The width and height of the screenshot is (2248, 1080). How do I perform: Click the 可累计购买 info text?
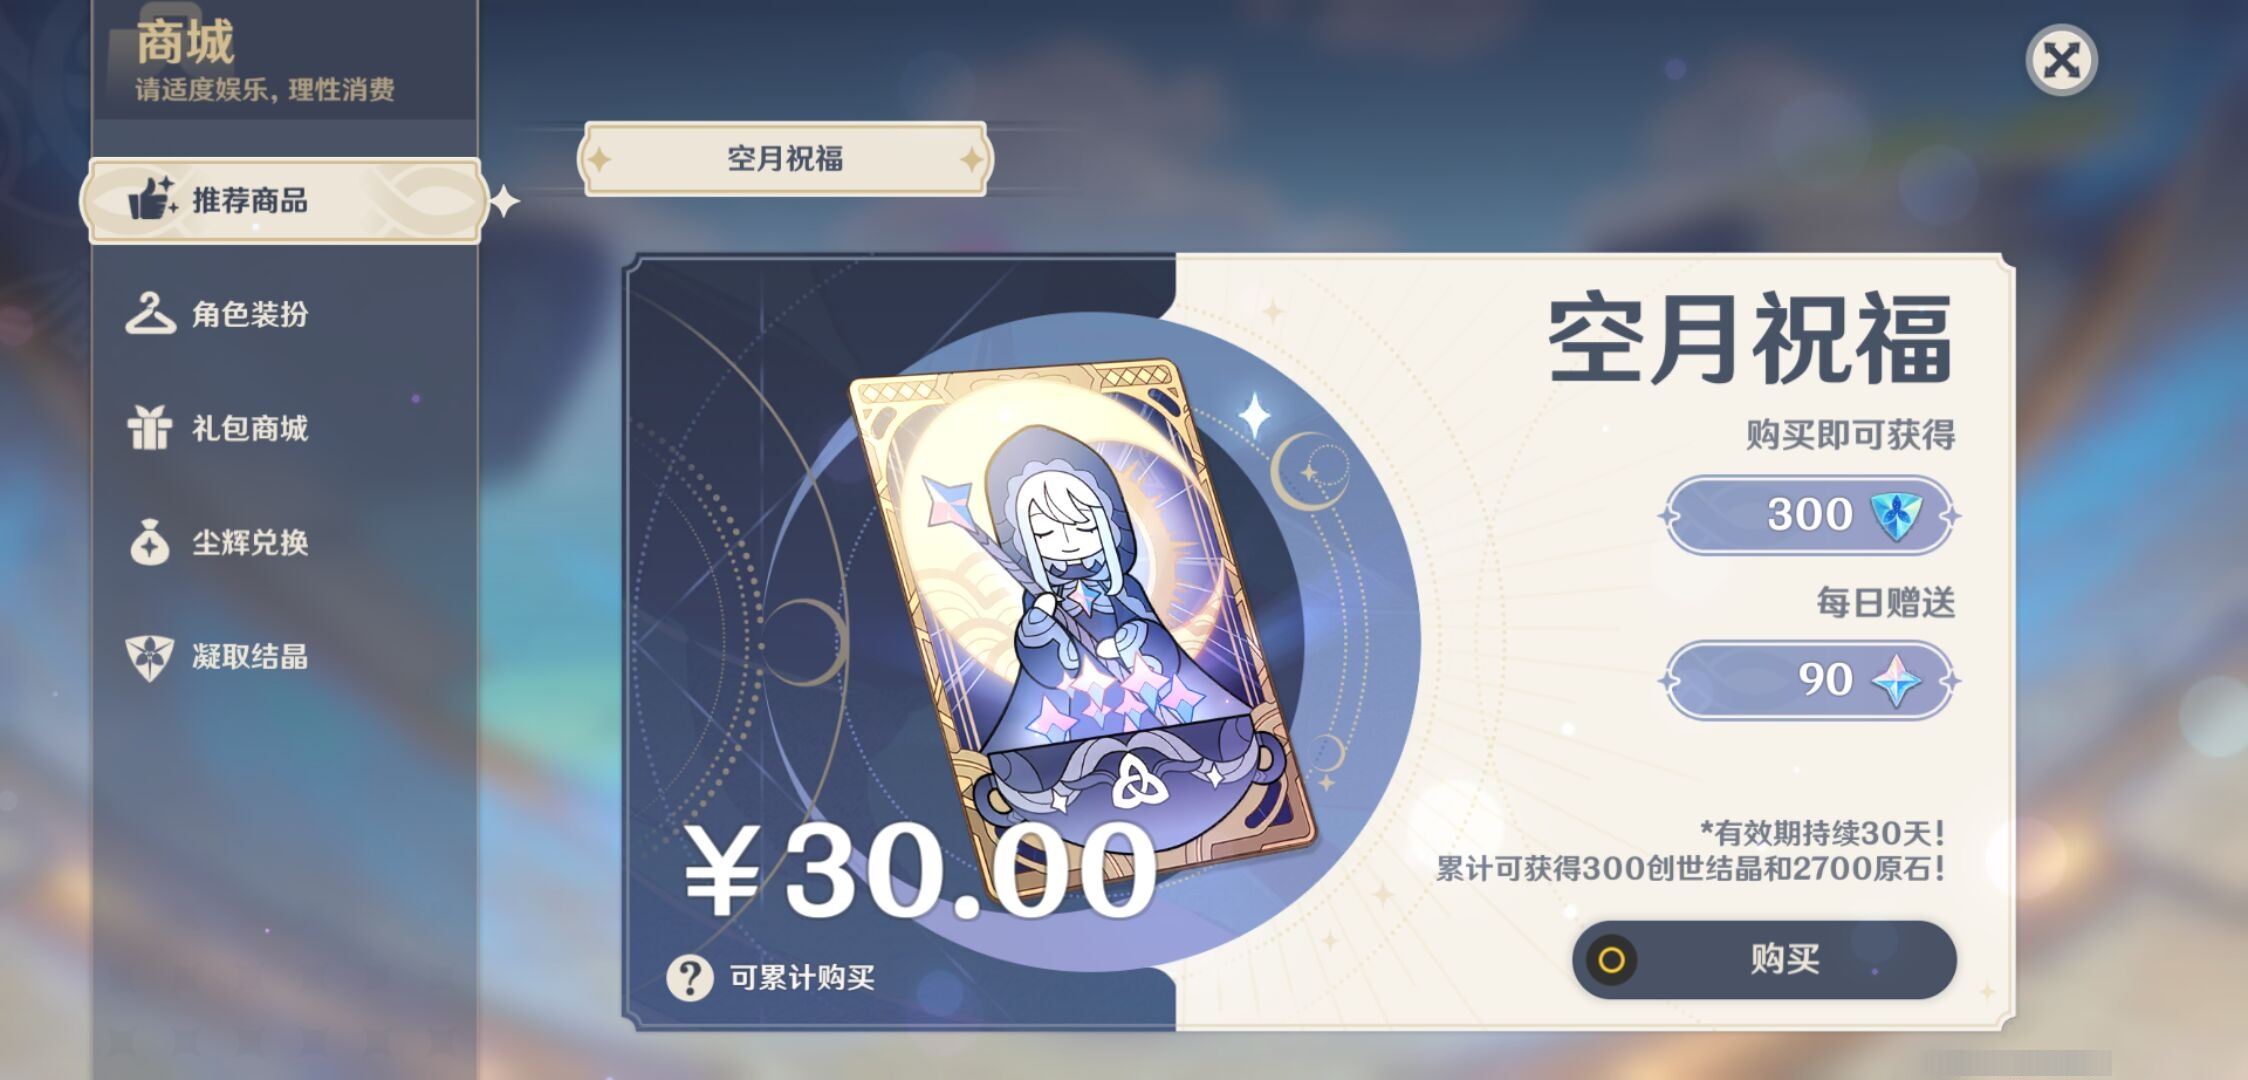[x=802, y=977]
